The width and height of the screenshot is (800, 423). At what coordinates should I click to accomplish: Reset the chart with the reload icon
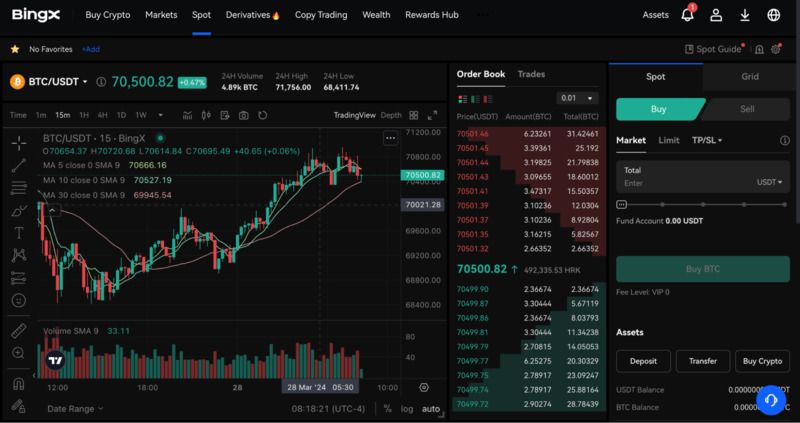[262, 115]
